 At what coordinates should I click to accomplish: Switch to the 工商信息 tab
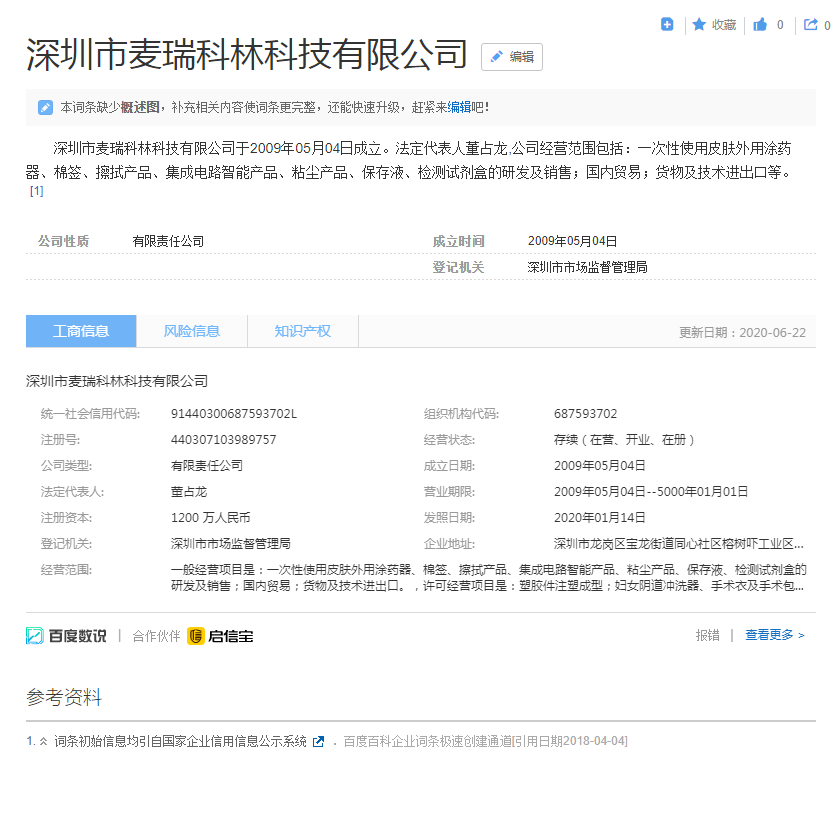point(81,331)
